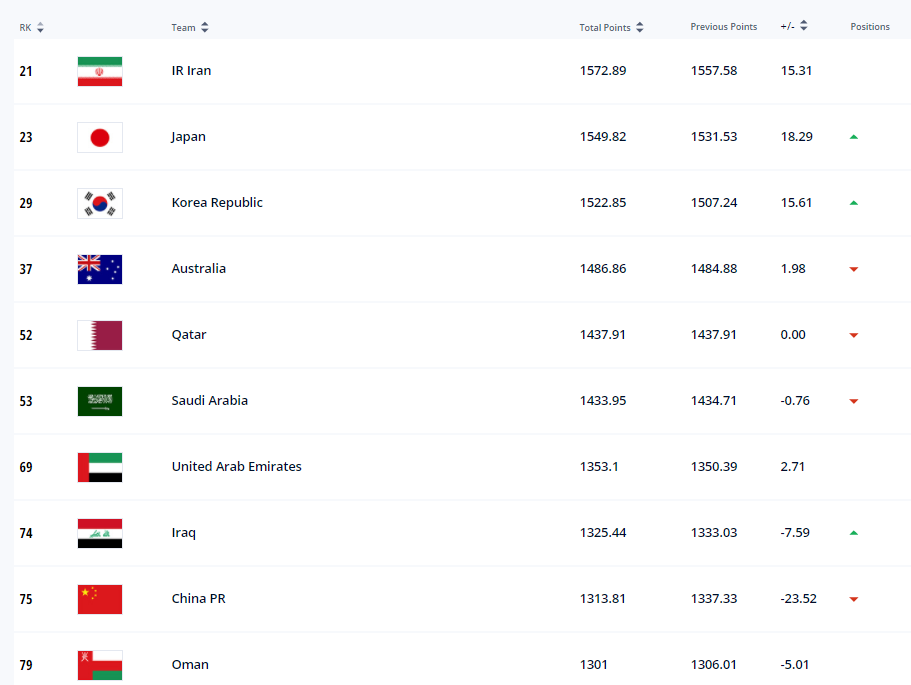Click the Qatar flag icon
The height and width of the screenshot is (685, 911).
coord(100,335)
